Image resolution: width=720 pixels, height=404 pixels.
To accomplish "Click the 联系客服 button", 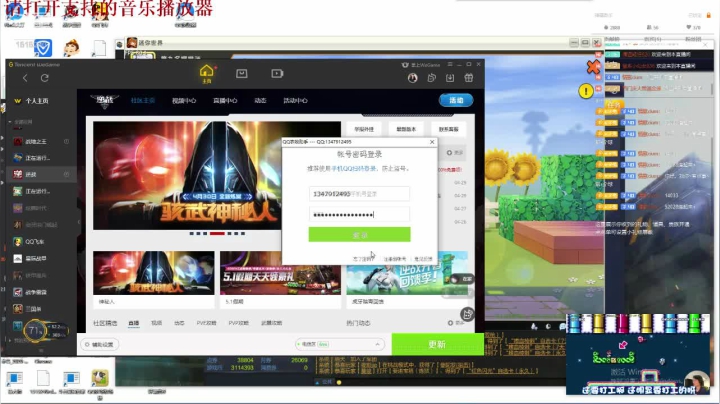I will click(448, 129).
